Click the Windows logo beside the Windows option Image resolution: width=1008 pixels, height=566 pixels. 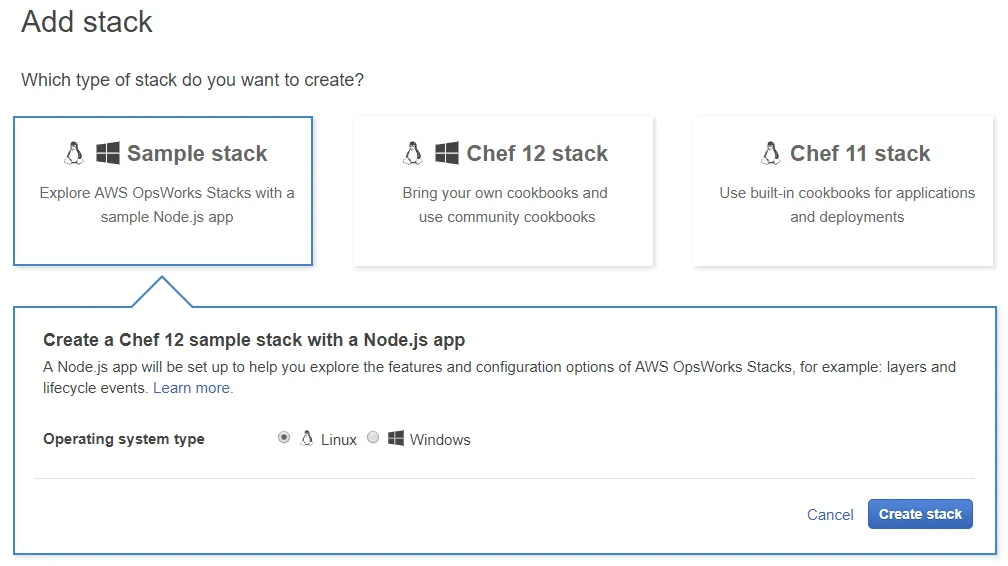tap(396, 439)
